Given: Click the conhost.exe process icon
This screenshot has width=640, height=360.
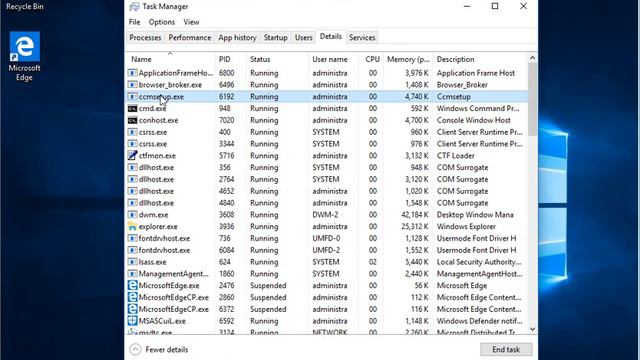Looking at the screenshot, I should pos(132,120).
